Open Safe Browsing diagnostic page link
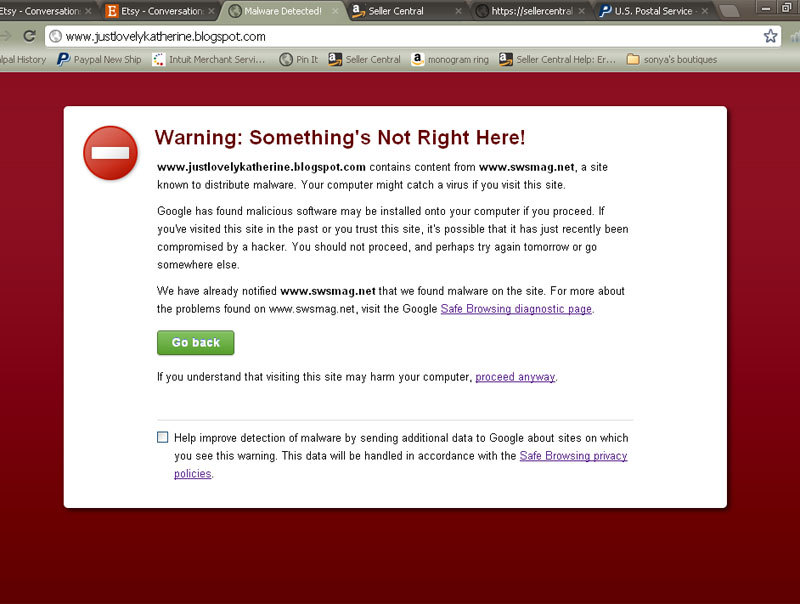The height and width of the screenshot is (604, 800). point(516,309)
